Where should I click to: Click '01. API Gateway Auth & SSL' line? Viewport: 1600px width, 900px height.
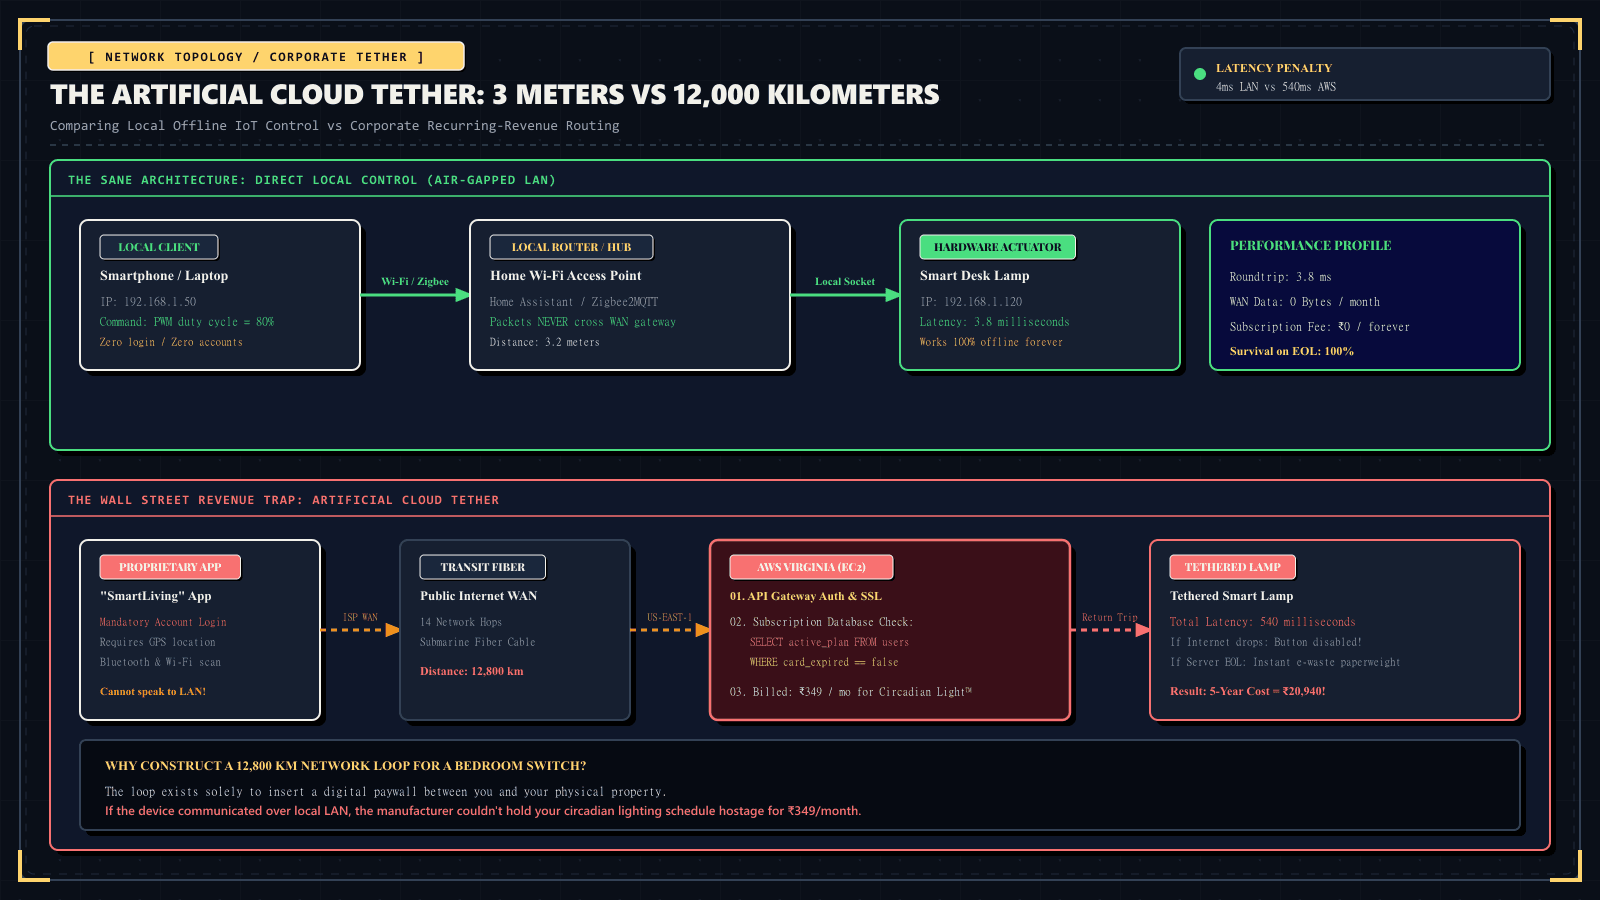tap(806, 596)
